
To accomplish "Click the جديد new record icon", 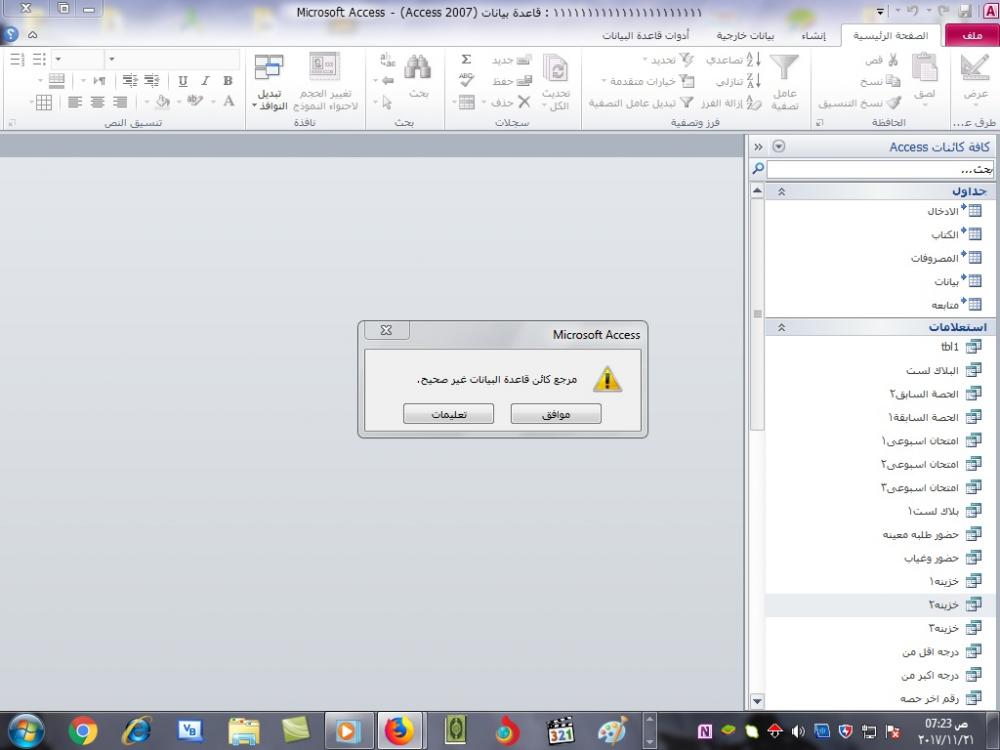I will tap(524, 60).
